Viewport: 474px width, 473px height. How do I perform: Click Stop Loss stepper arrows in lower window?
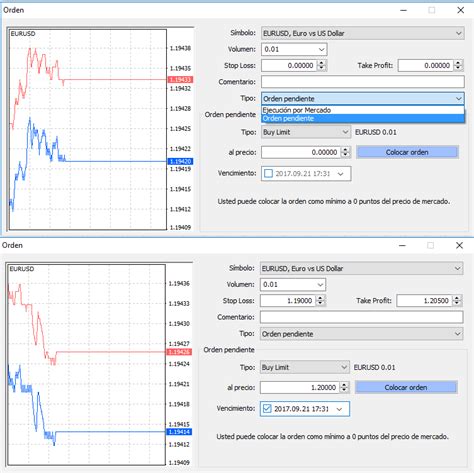[320, 301]
